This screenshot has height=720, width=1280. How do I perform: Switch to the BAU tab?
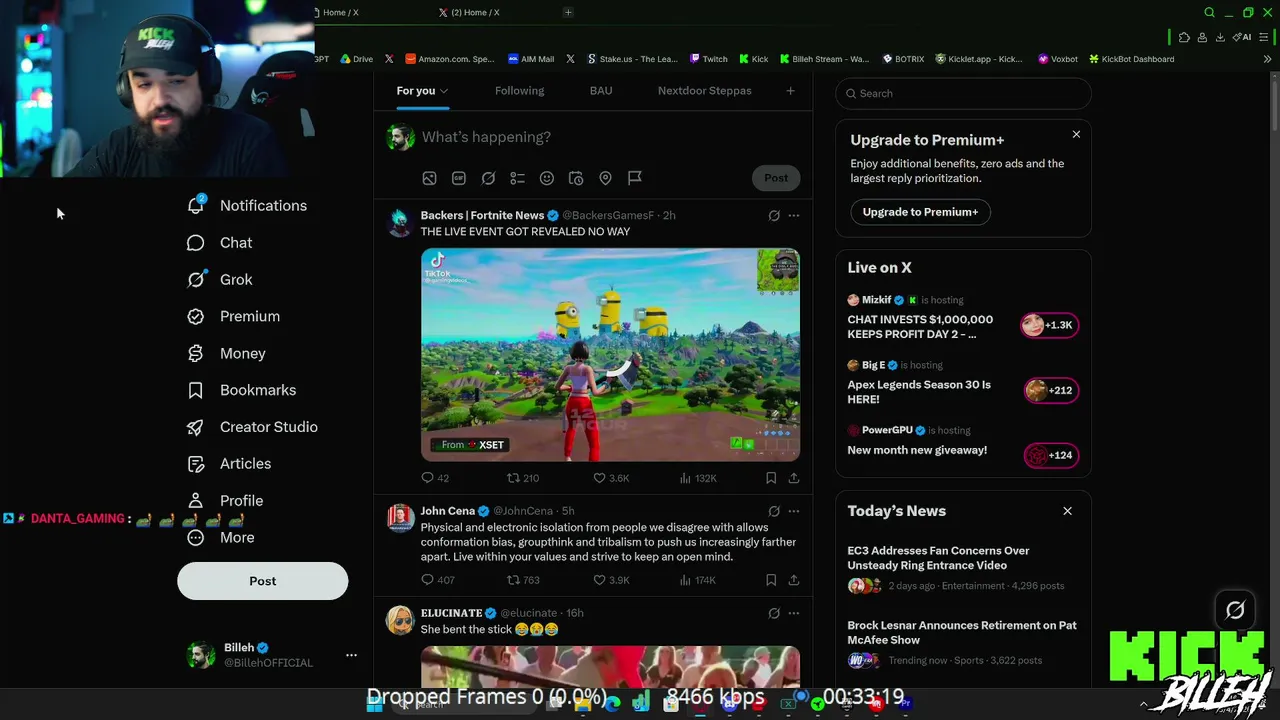(x=601, y=91)
